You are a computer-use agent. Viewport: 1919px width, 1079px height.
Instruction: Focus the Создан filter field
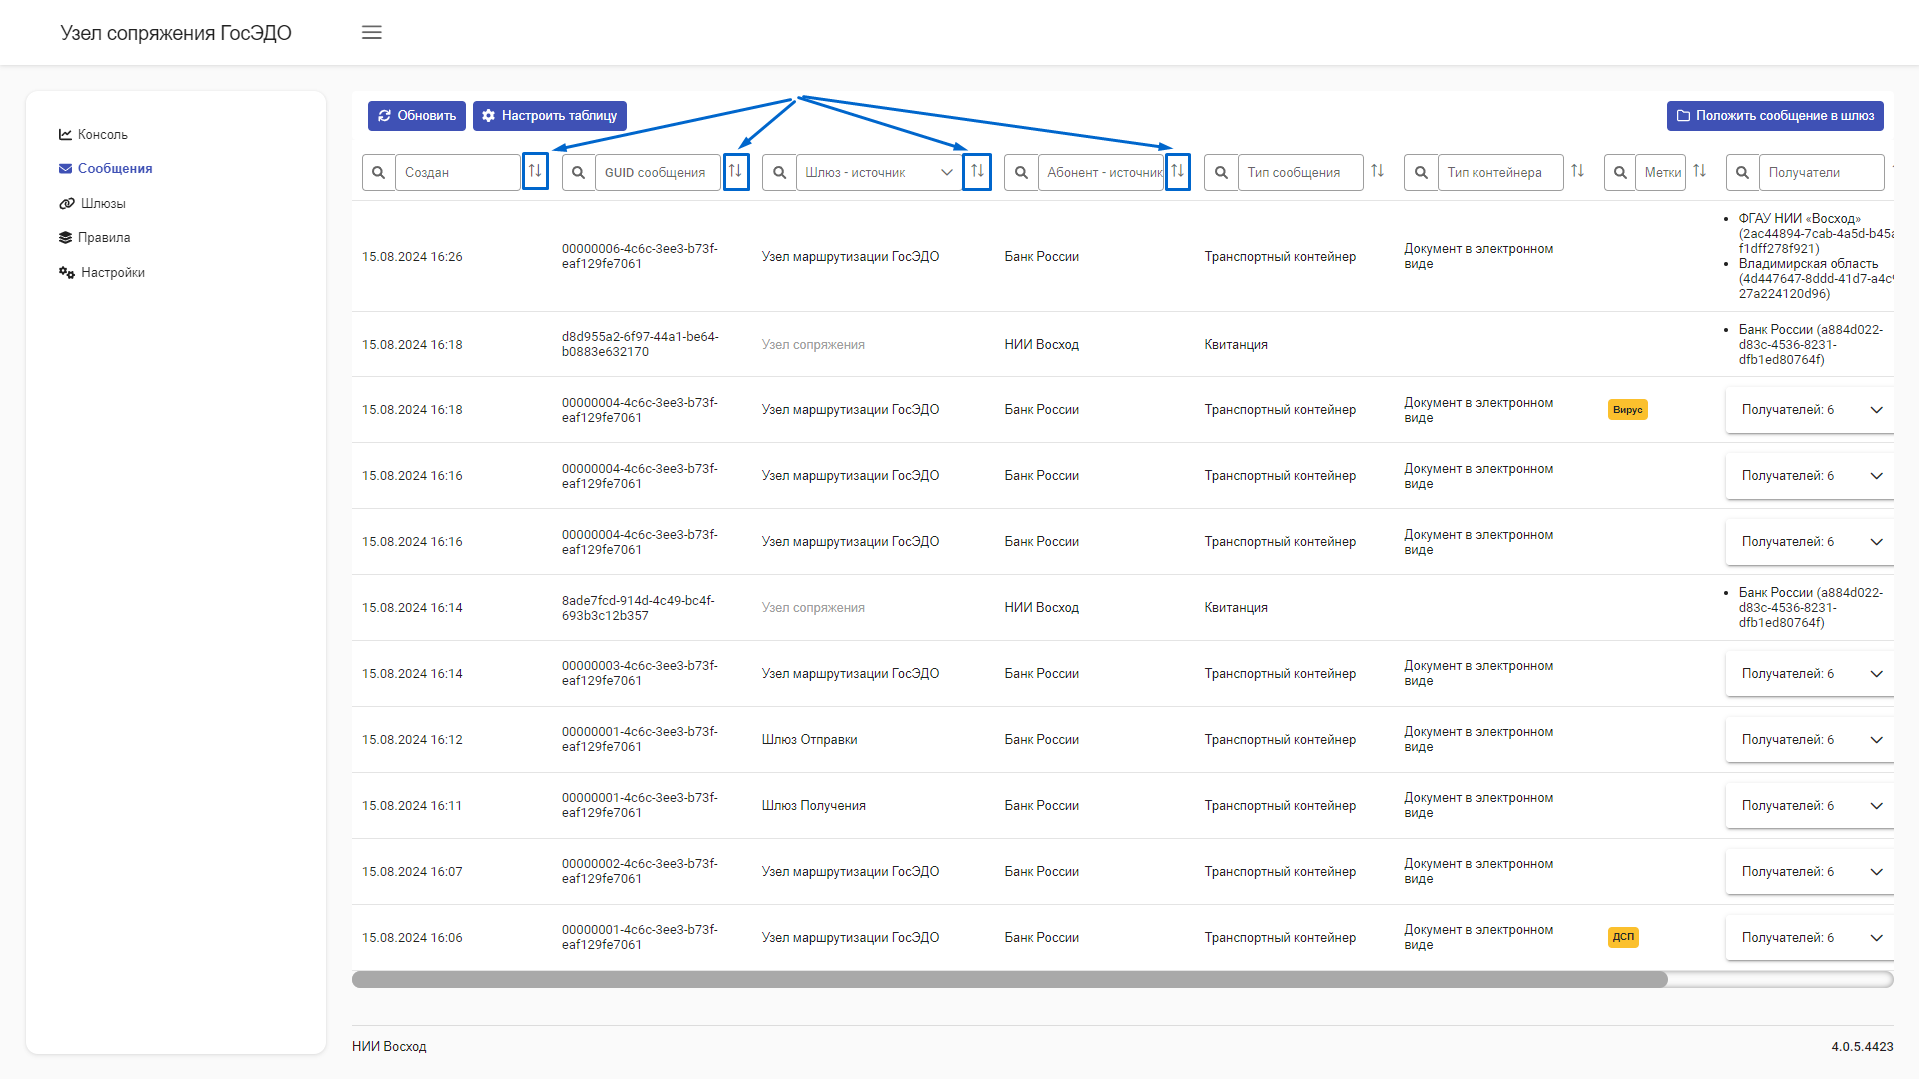point(458,172)
